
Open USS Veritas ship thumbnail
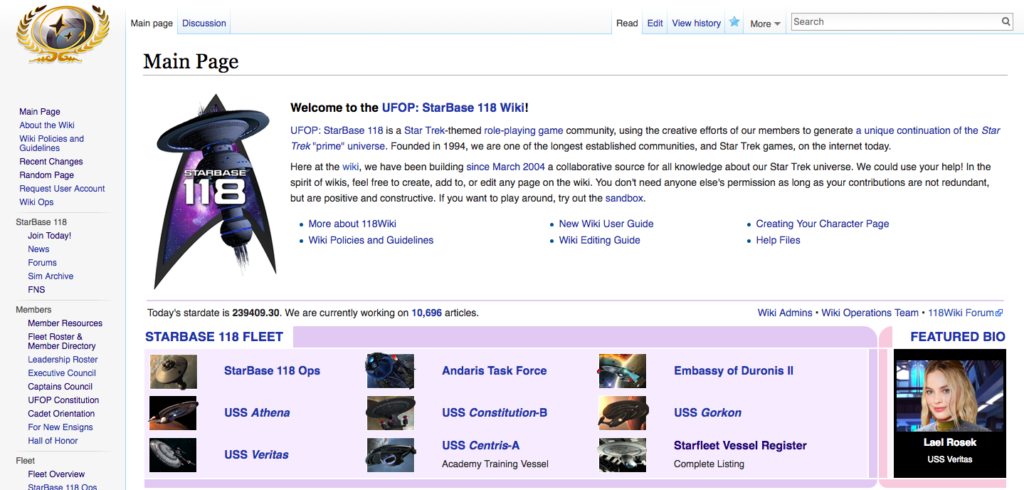click(x=173, y=455)
